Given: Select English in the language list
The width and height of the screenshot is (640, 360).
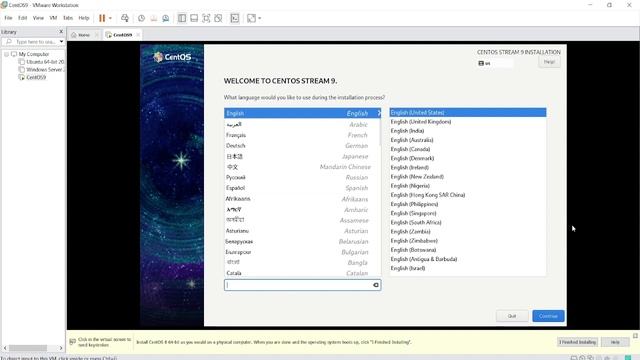Looking at the screenshot, I should [302, 113].
